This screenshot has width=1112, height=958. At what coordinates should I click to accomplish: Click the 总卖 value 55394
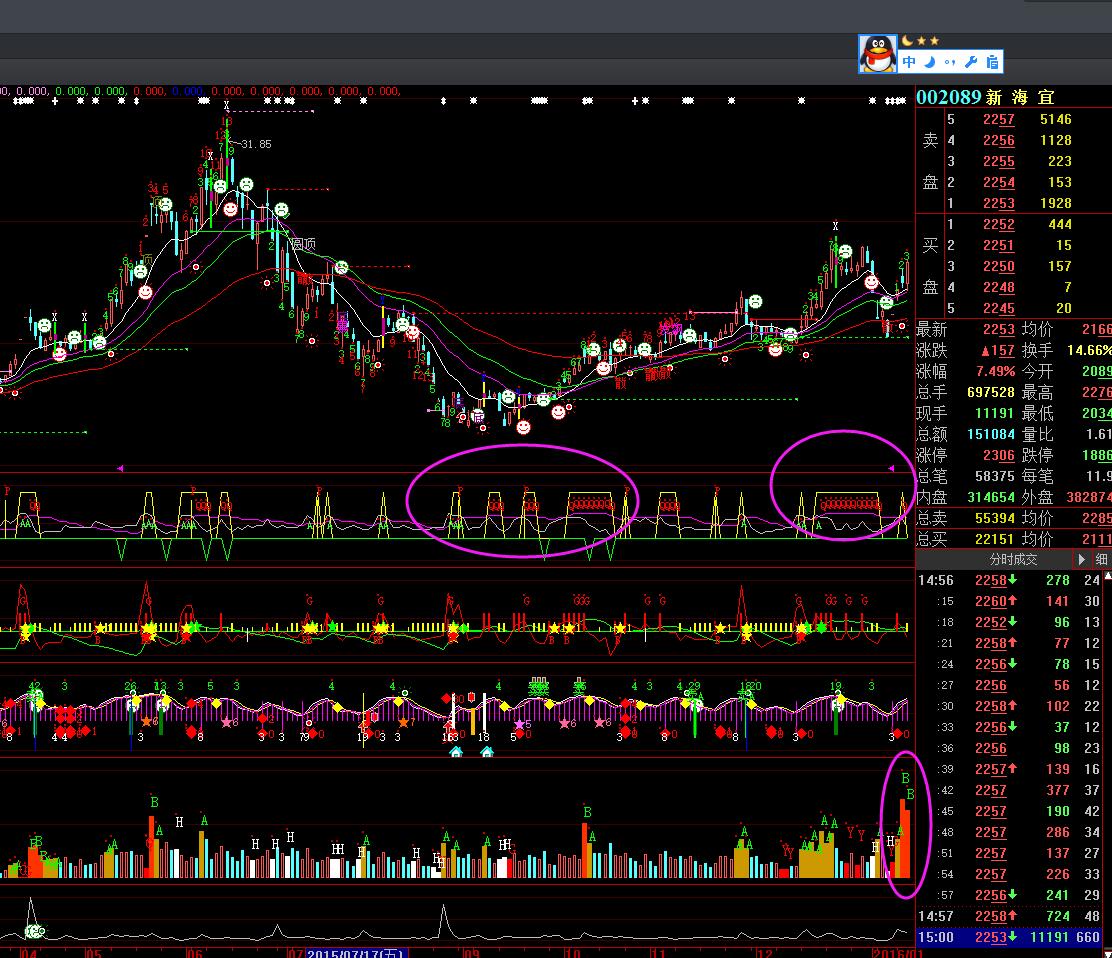995,518
